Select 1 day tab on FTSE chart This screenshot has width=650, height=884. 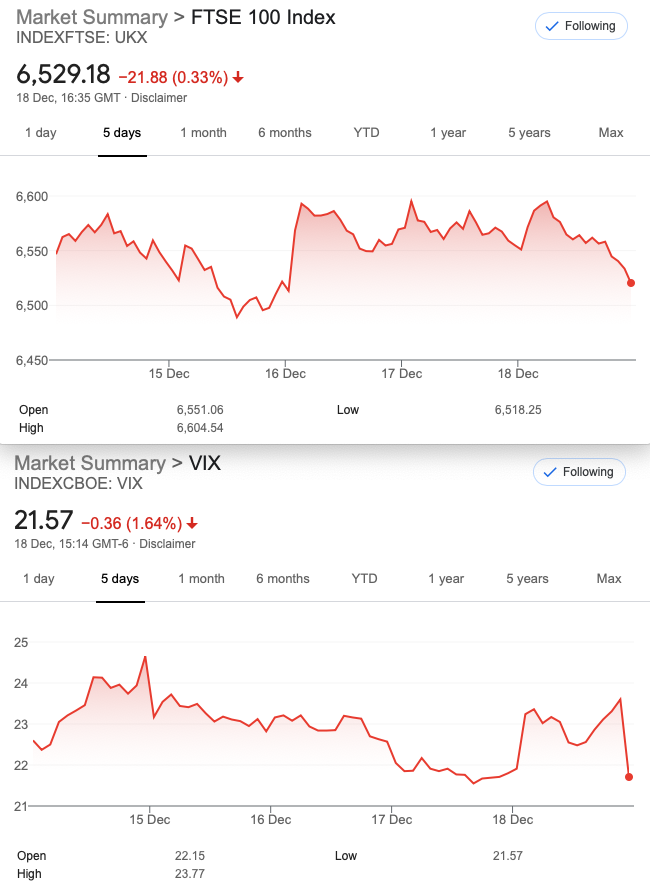tap(40, 133)
